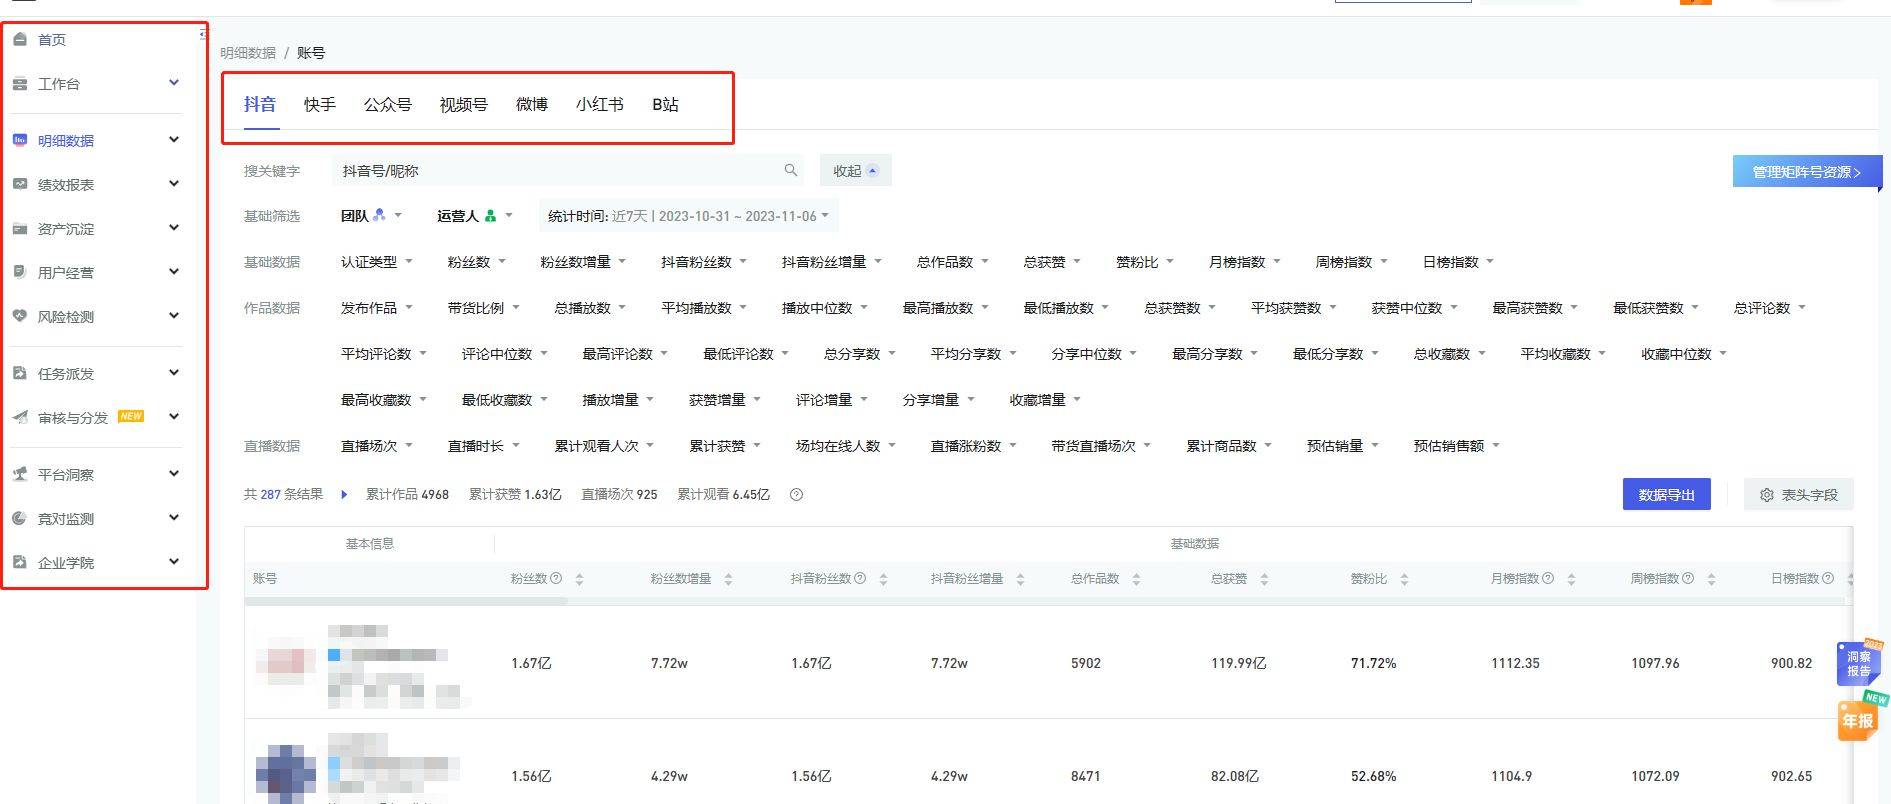The height and width of the screenshot is (804, 1891).
Task: Open the 最高播放数 filter dropdown
Action: tap(945, 308)
